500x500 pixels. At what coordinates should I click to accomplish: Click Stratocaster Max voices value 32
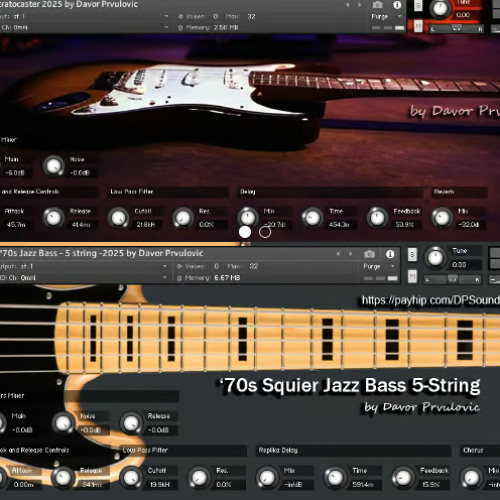251,16
